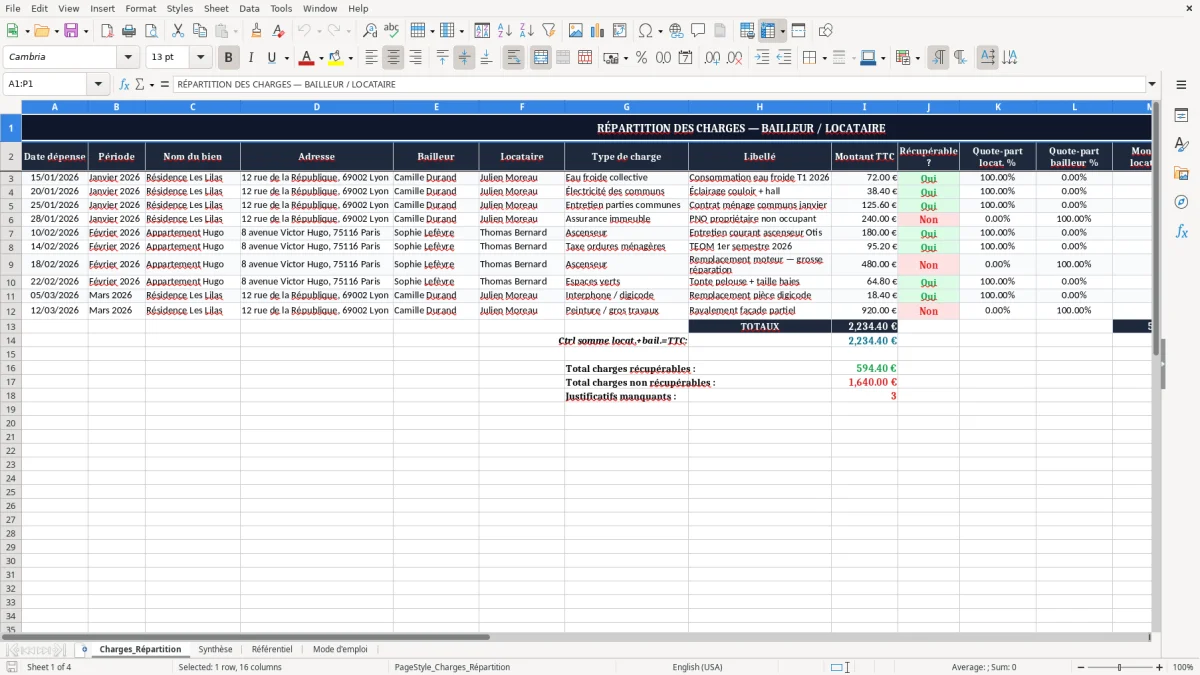Add a decimal place
This screenshot has height=675, width=1200.
pos(713,58)
